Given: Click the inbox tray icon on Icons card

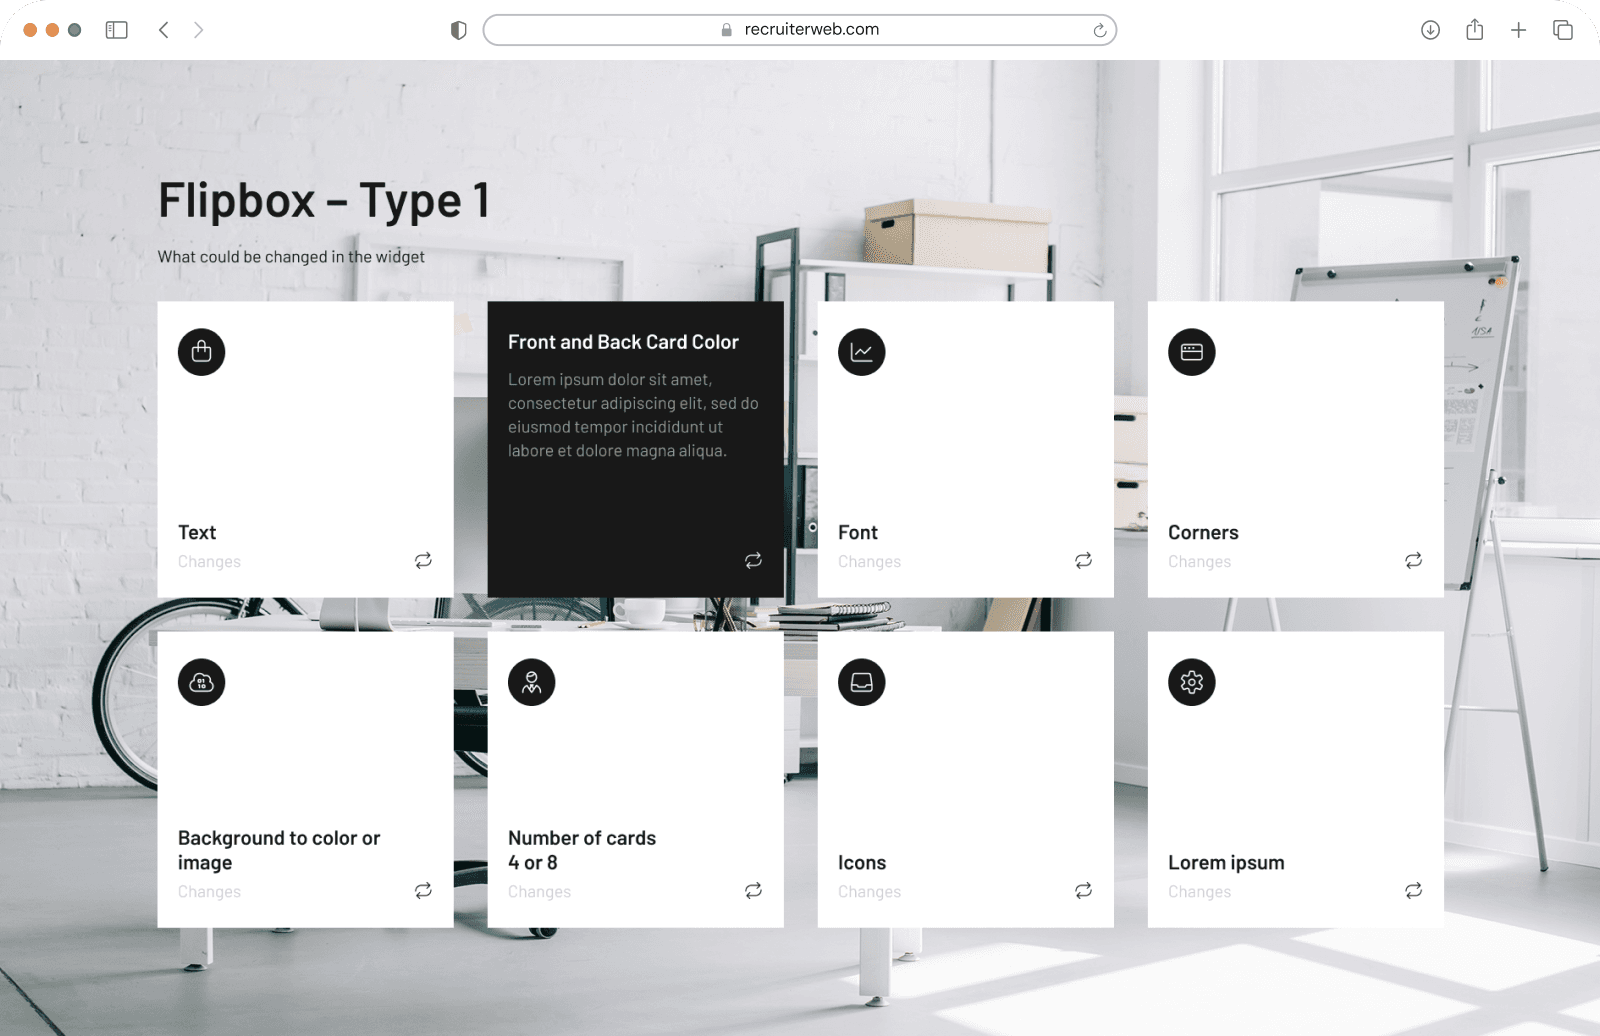Looking at the screenshot, I should [861, 682].
